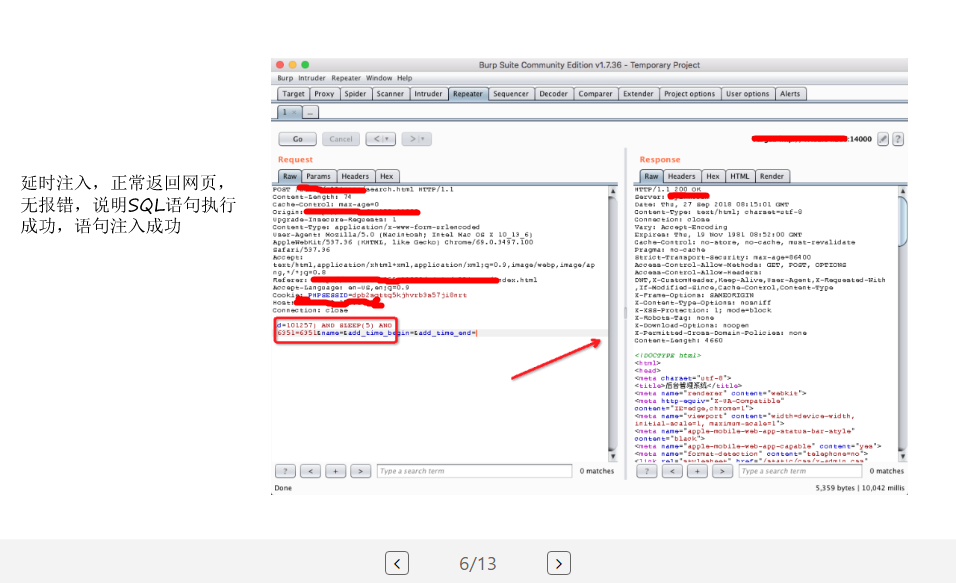
Task: Click response search help question button
Action: click(647, 471)
